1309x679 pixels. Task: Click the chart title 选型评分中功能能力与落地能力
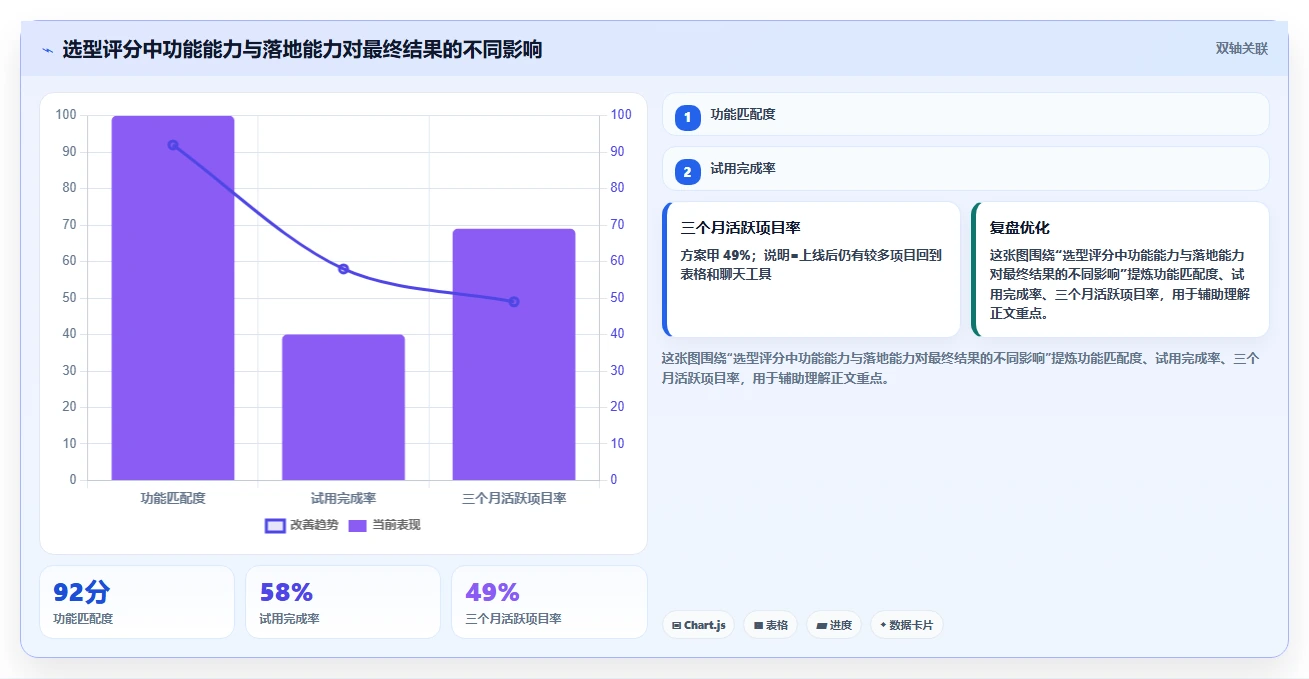coord(302,49)
